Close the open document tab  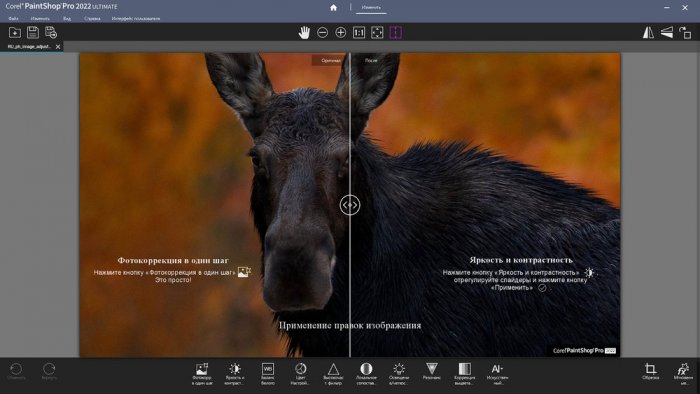pyautogui.click(x=58, y=47)
